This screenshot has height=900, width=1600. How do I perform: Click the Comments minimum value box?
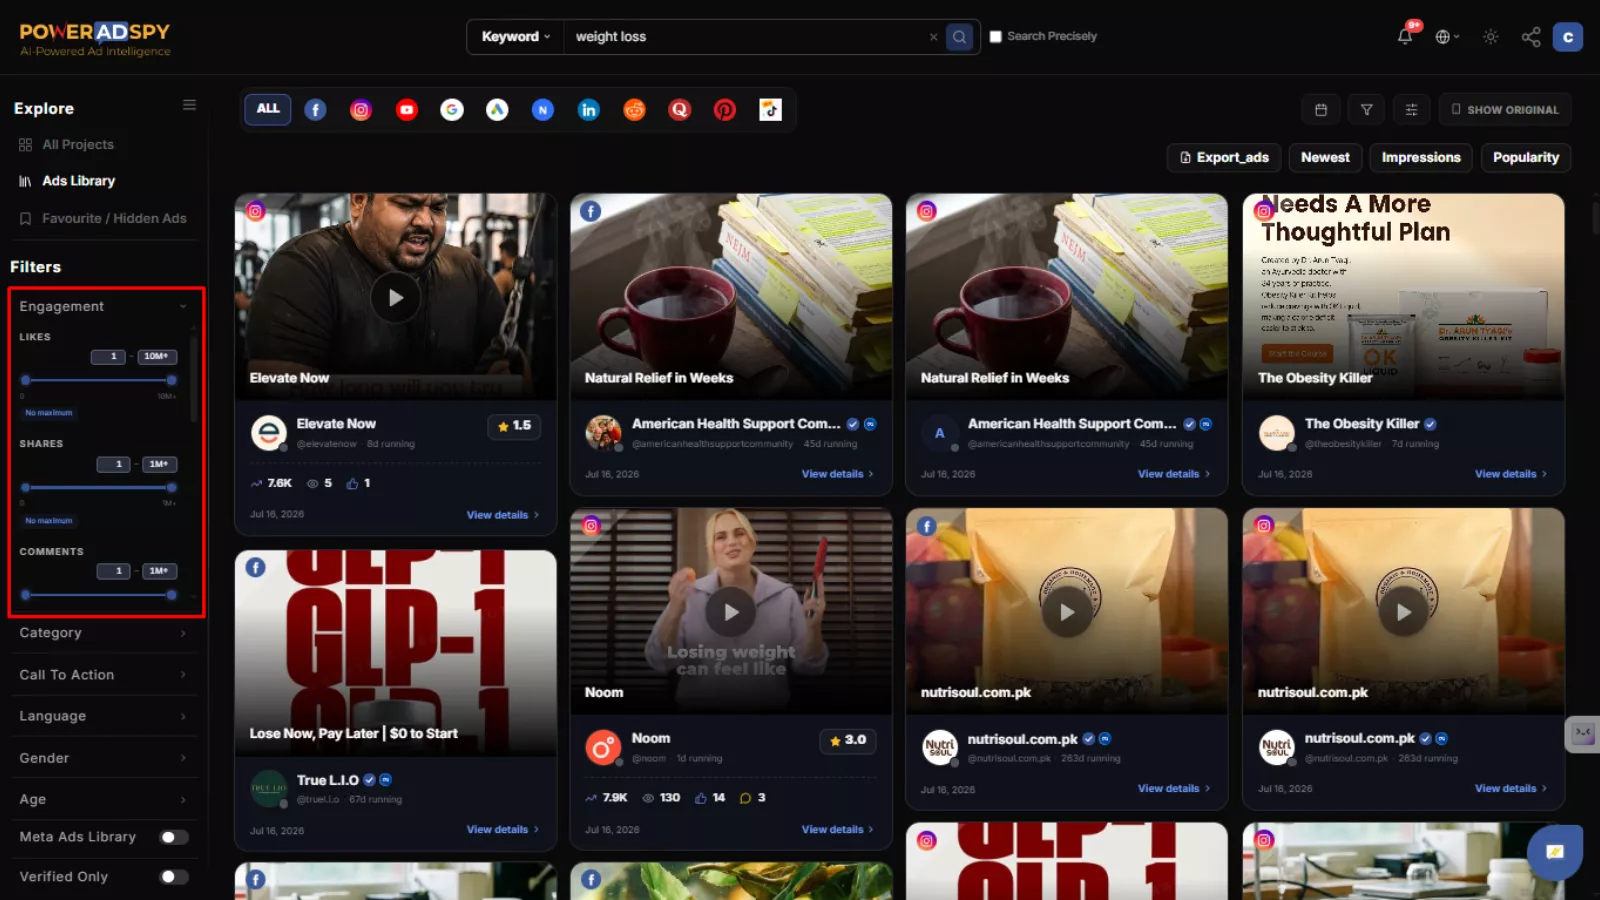coord(114,571)
